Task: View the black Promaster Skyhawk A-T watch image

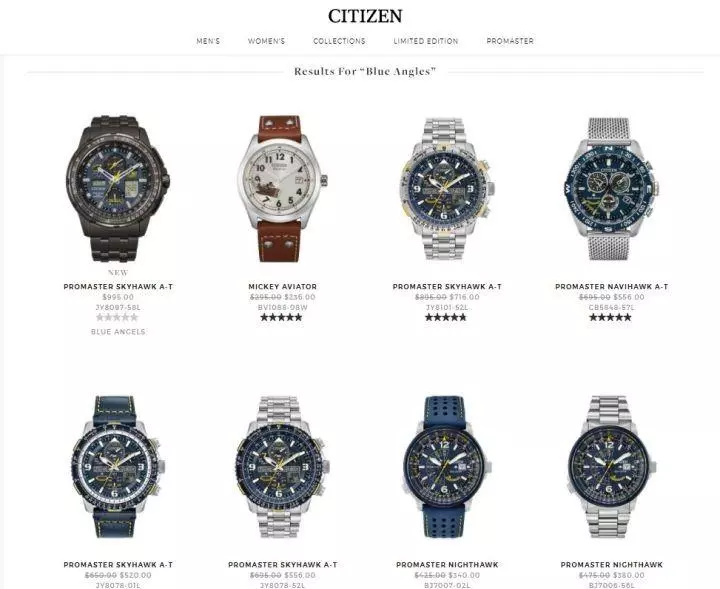Action: (118, 188)
